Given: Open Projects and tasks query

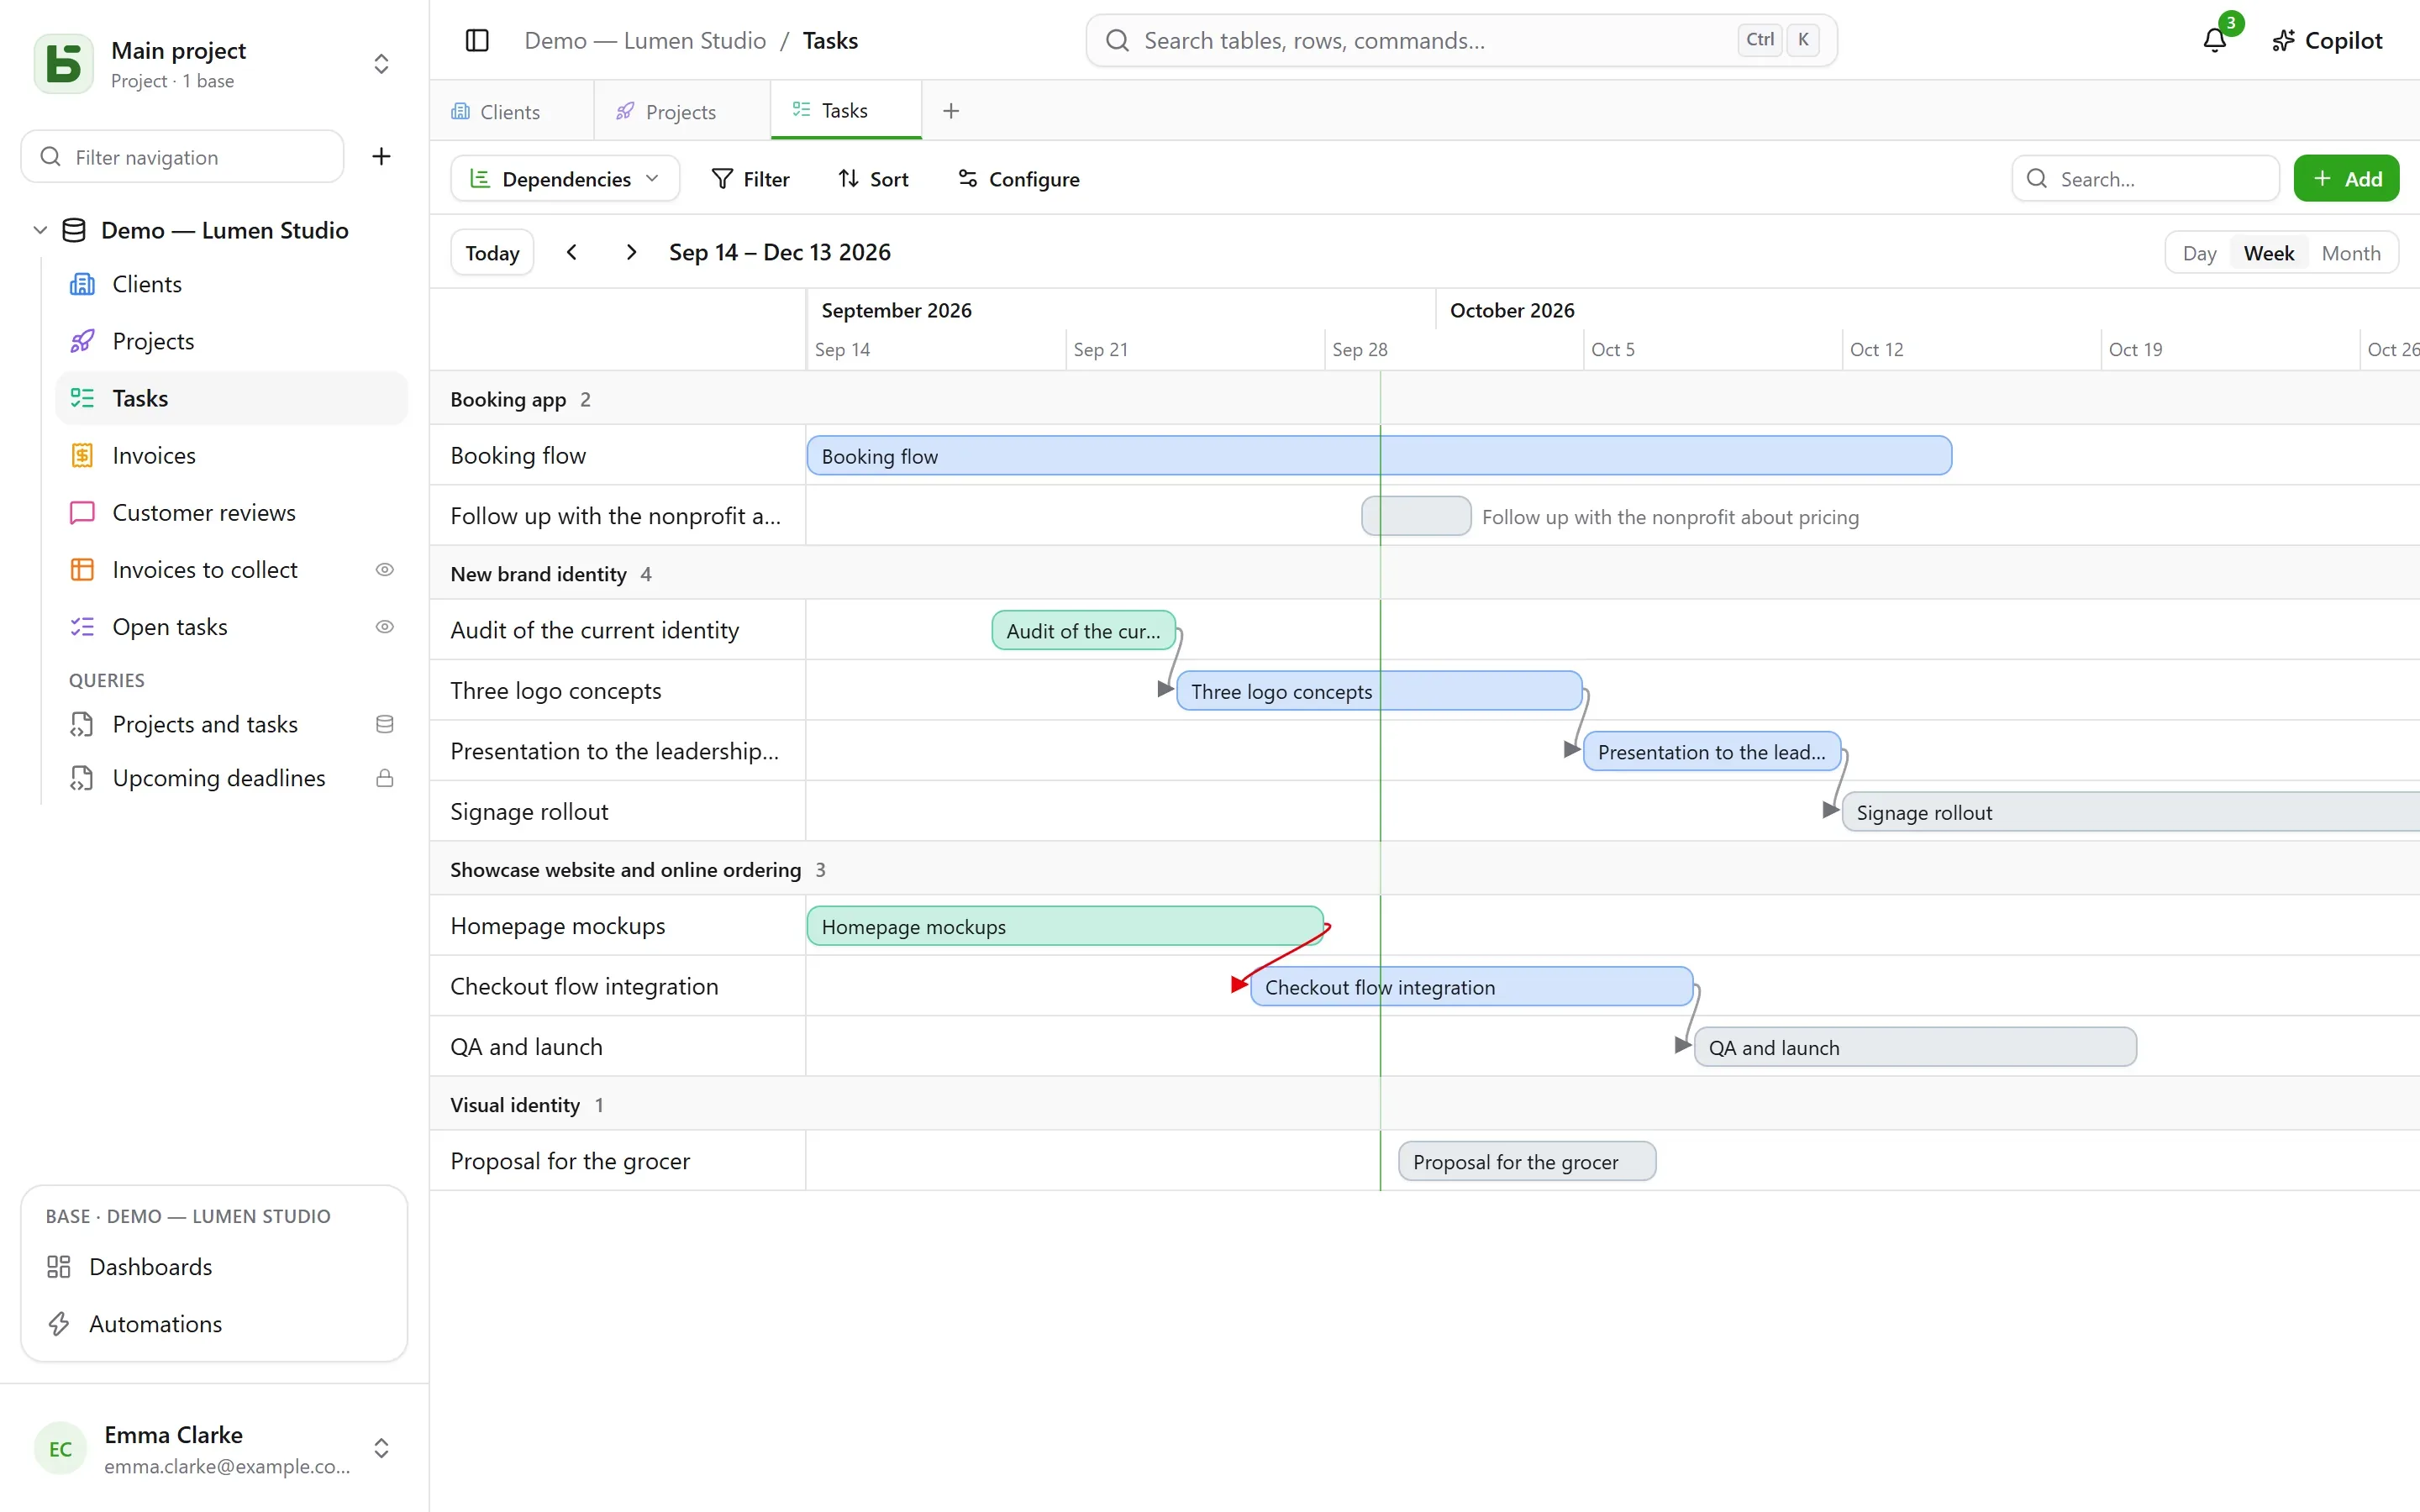Looking at the screenshot, I should pyautogui.click(x=232, y=724).
